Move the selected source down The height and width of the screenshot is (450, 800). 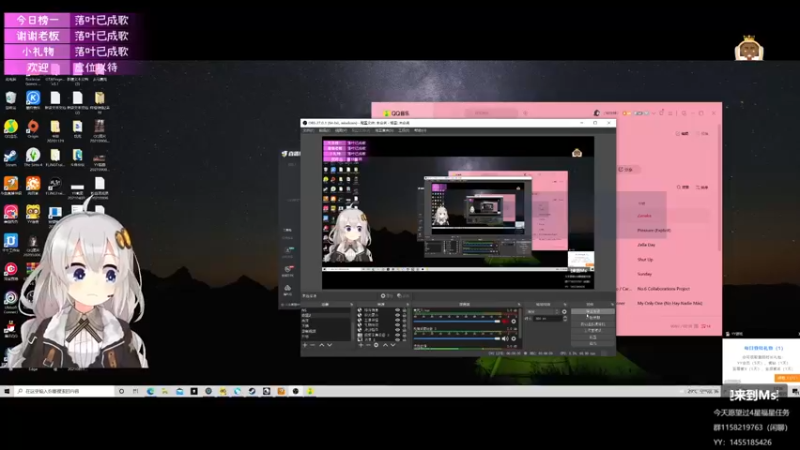393,345
